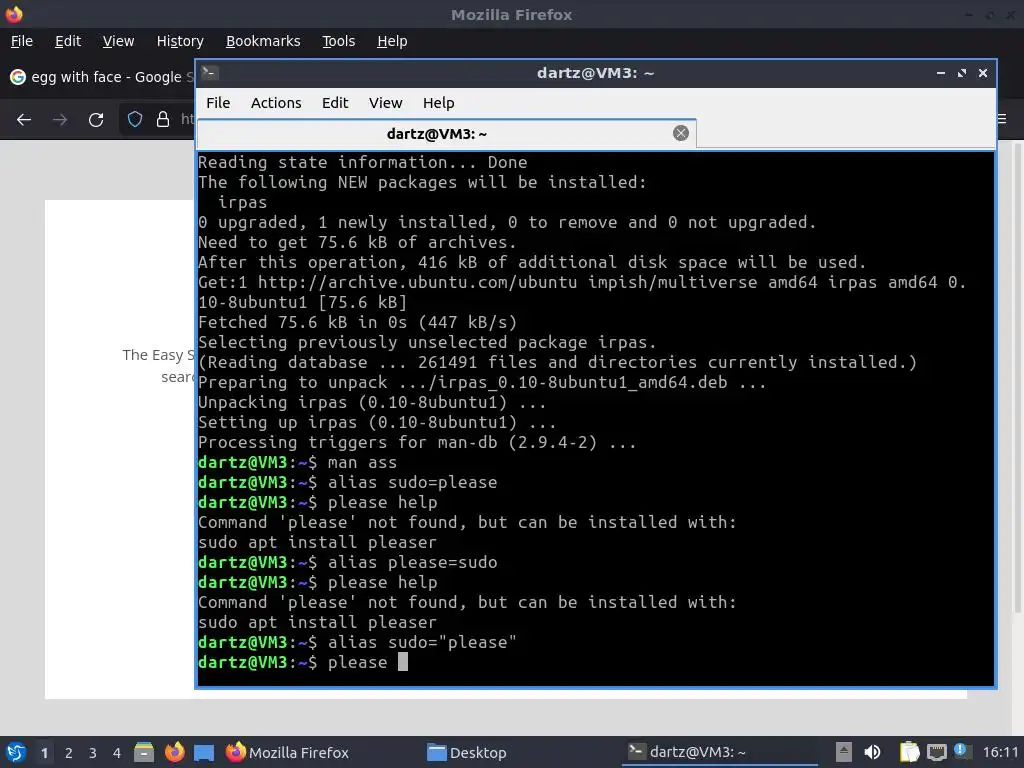This screenshot has height=768, width=1024.
Task: Open Firefox History menu
Action: pyautogui.click(x=180, y=41)
